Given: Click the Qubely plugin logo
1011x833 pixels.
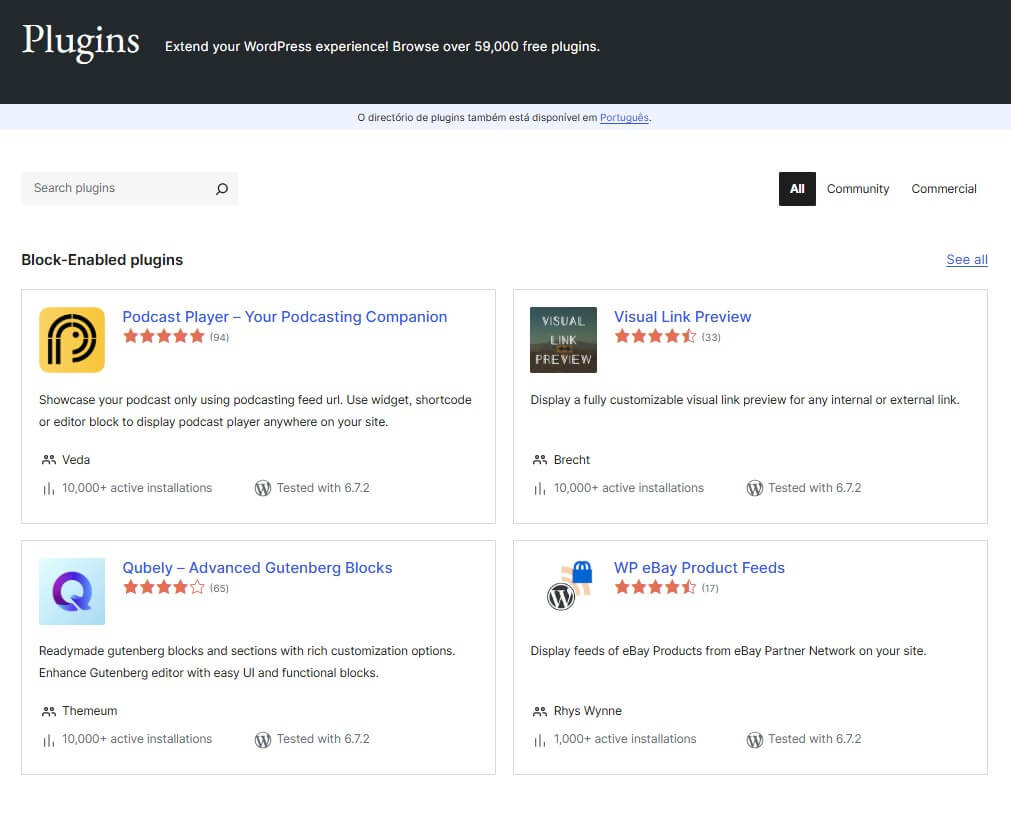Looking at the screenshot, I should [x=72, y=591].
